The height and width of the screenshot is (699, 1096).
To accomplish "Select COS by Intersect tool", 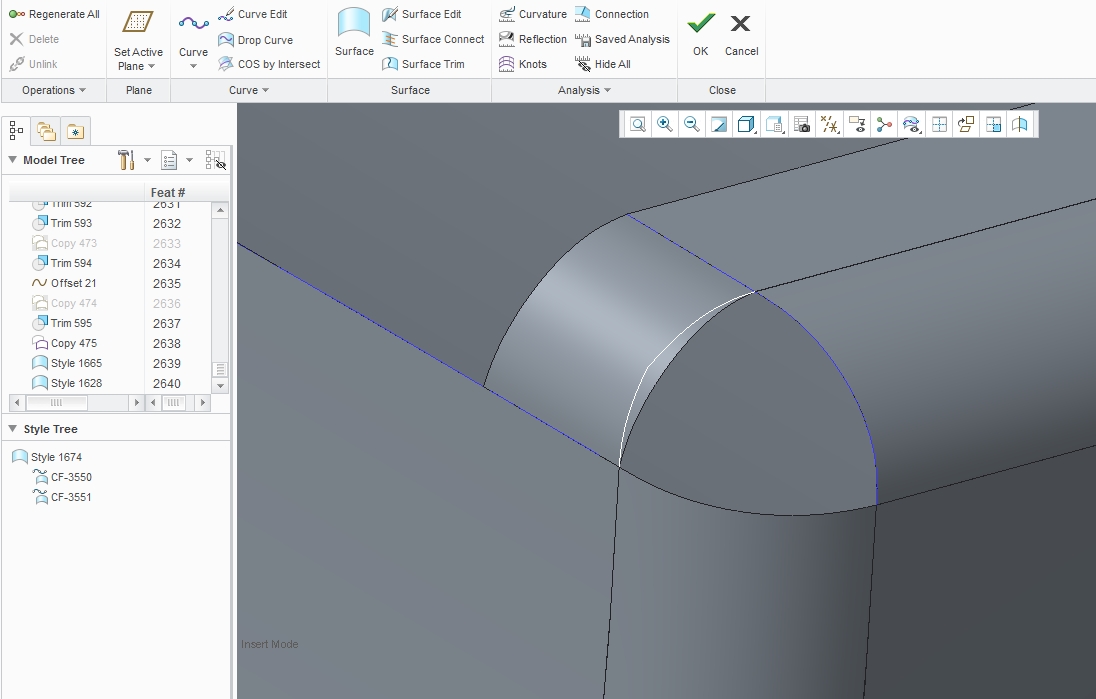I will coord(269,64).
